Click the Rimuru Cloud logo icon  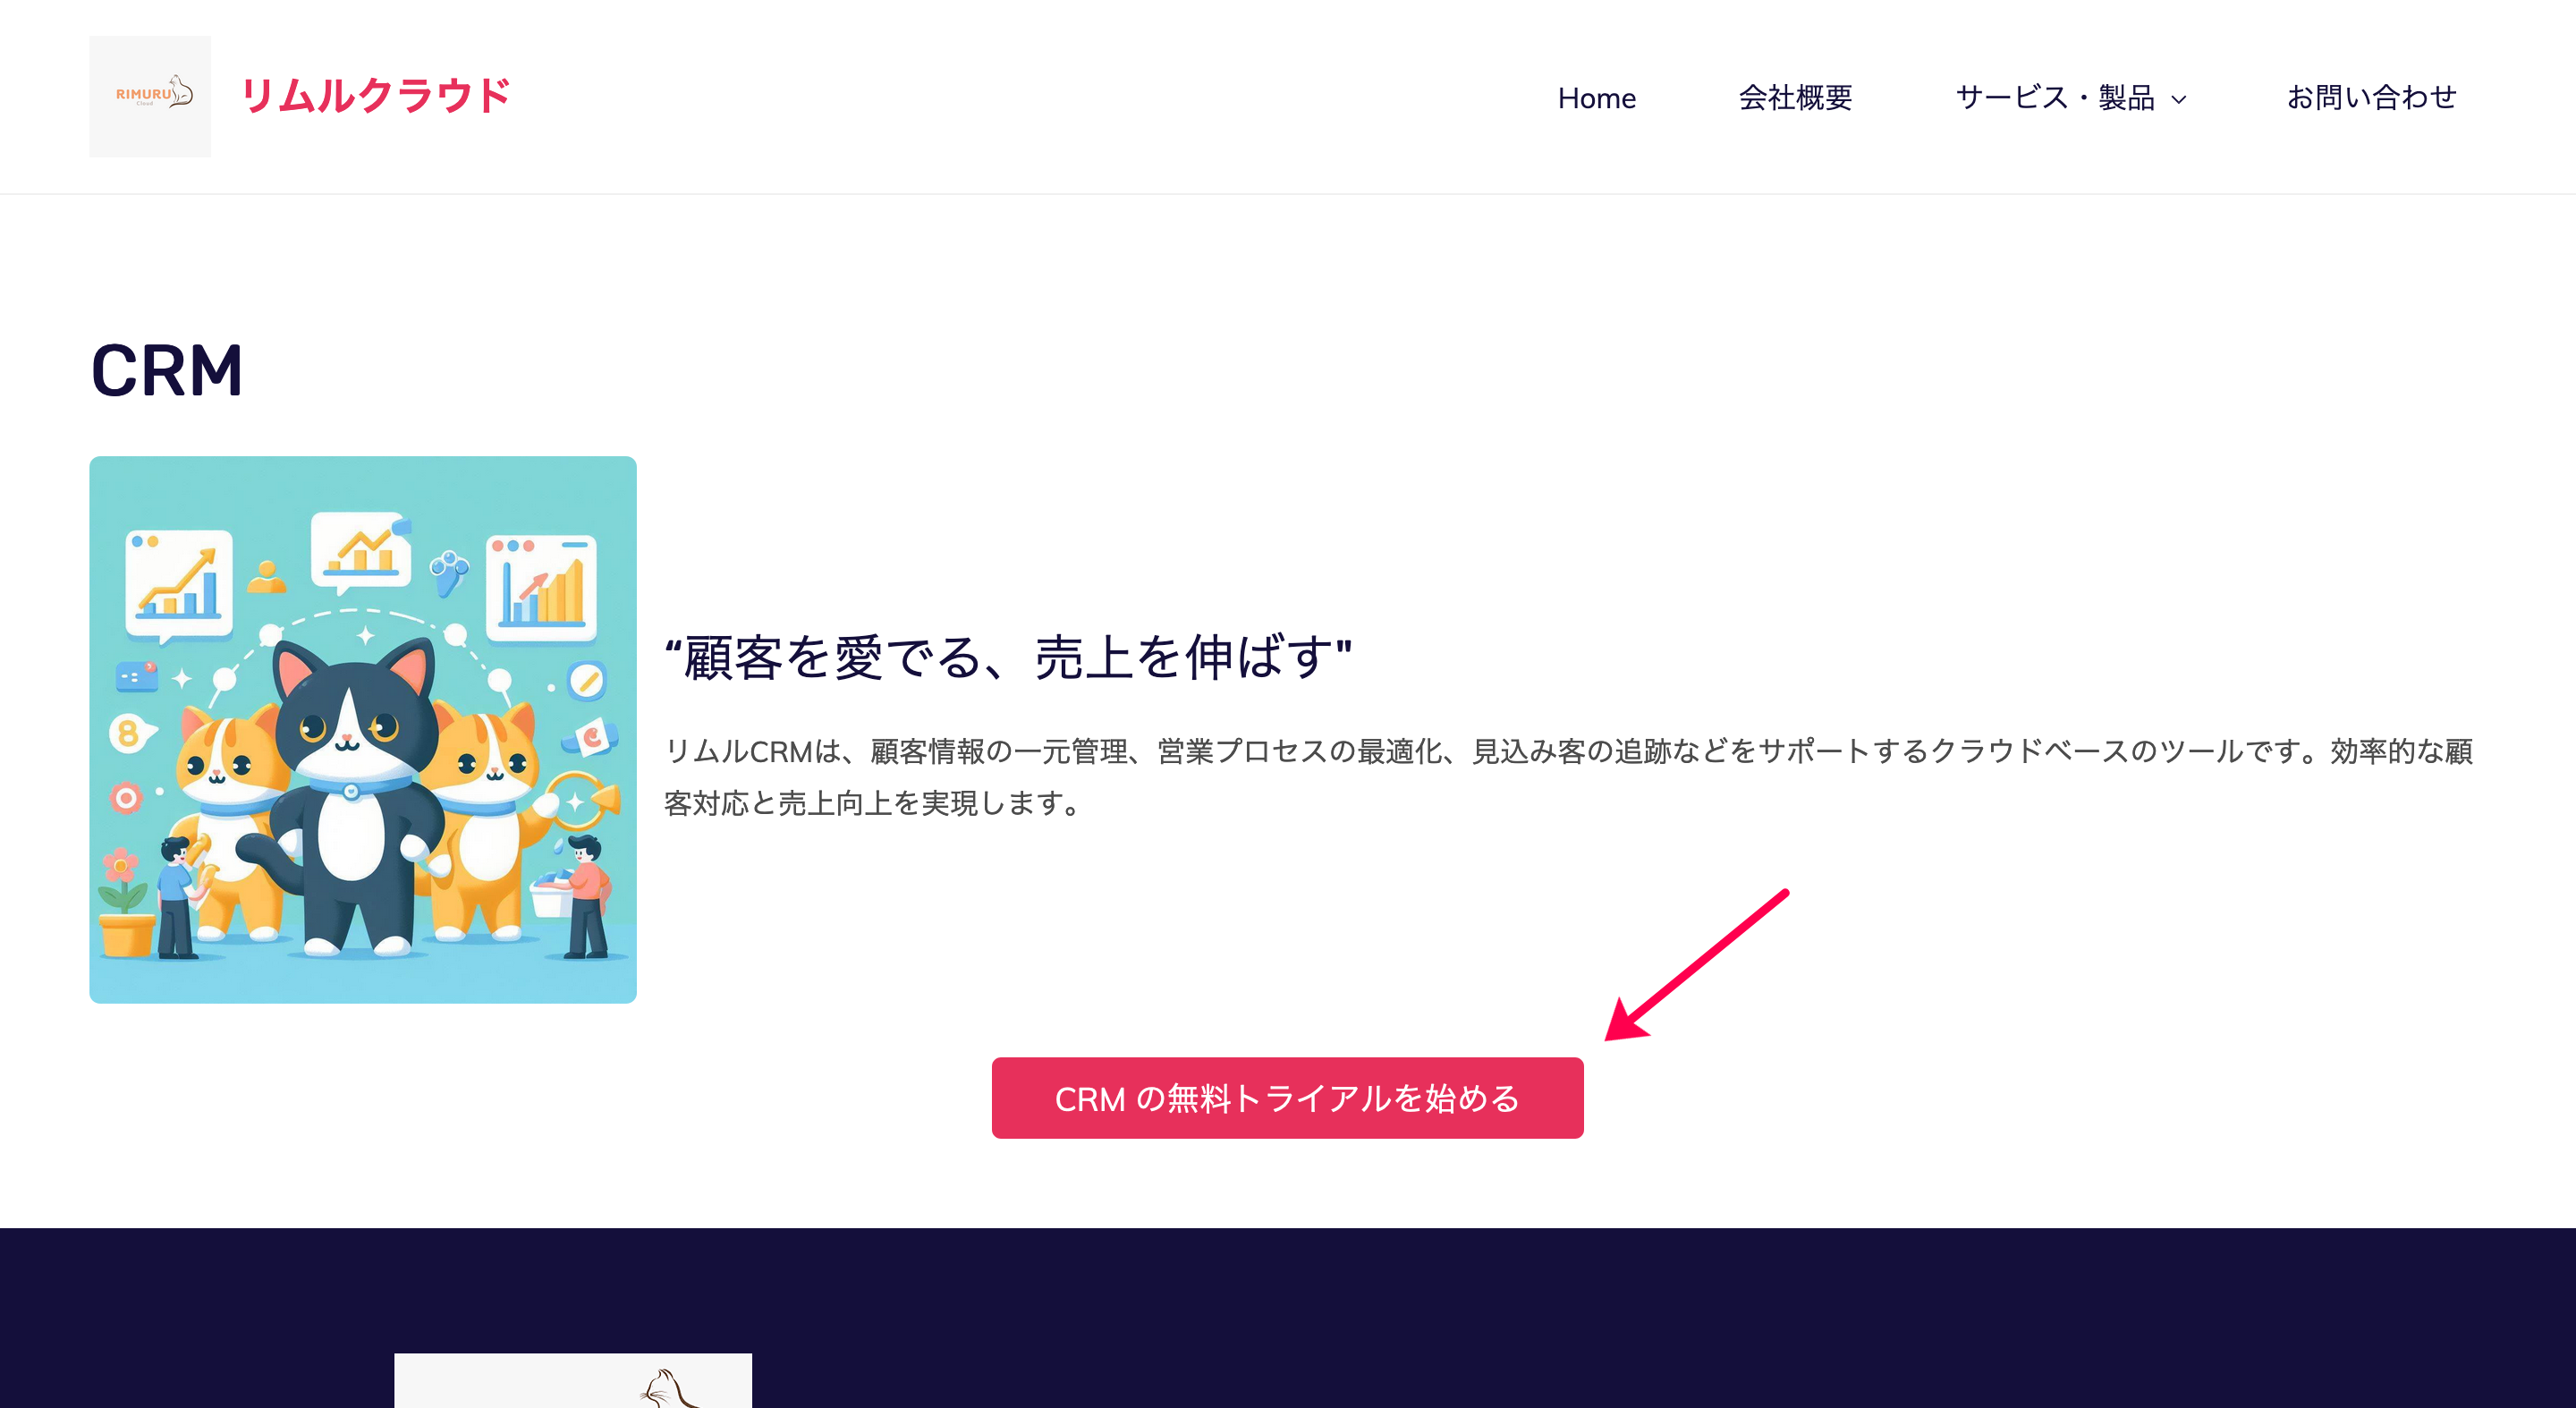150,96
